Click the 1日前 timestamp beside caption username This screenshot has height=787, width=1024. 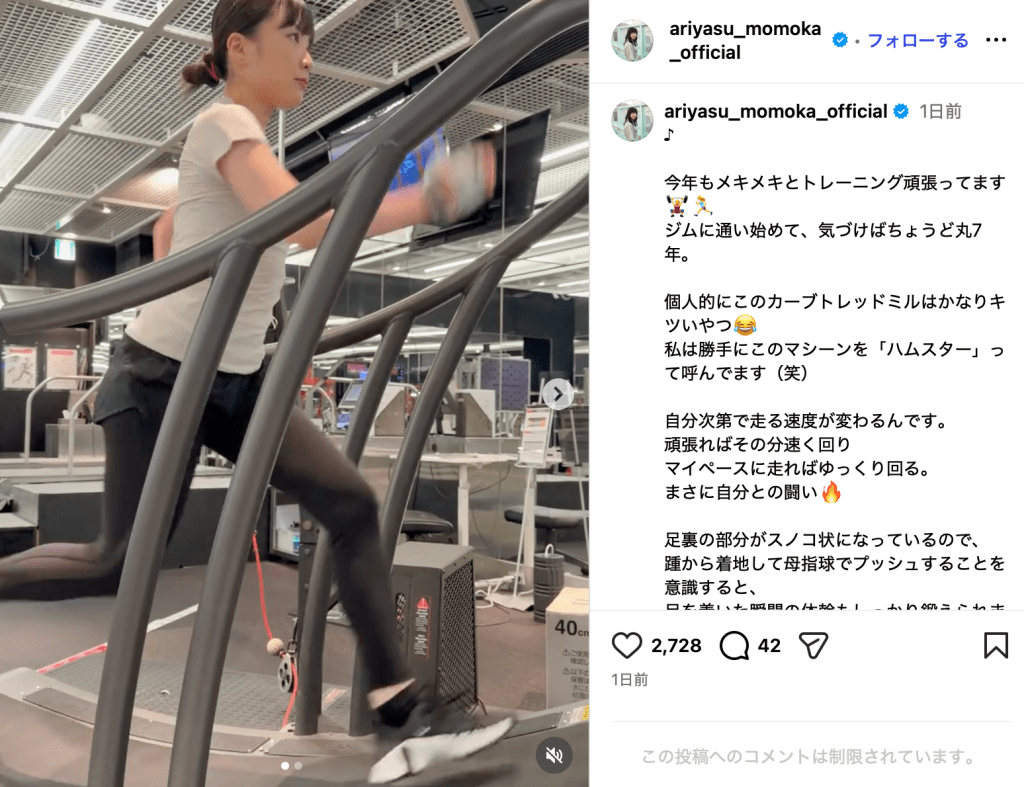pyautogui.click(x=940, y=112)
